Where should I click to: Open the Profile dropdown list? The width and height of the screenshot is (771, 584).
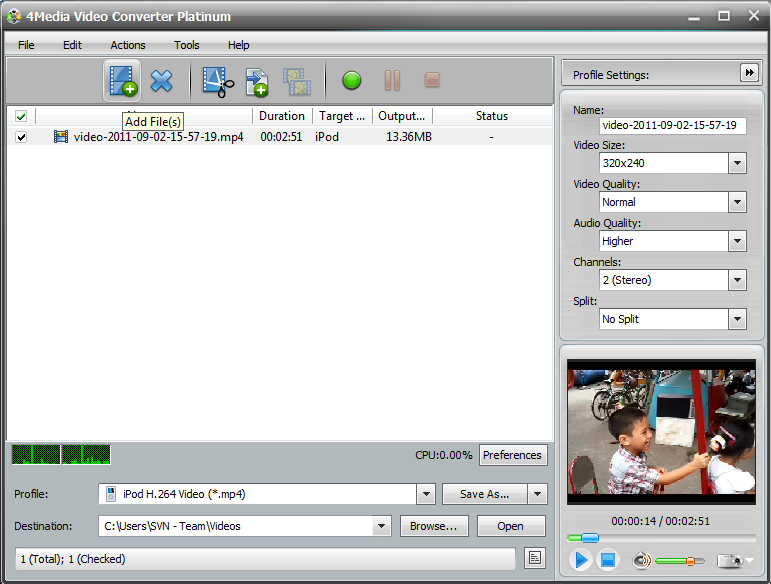(426, 494)
